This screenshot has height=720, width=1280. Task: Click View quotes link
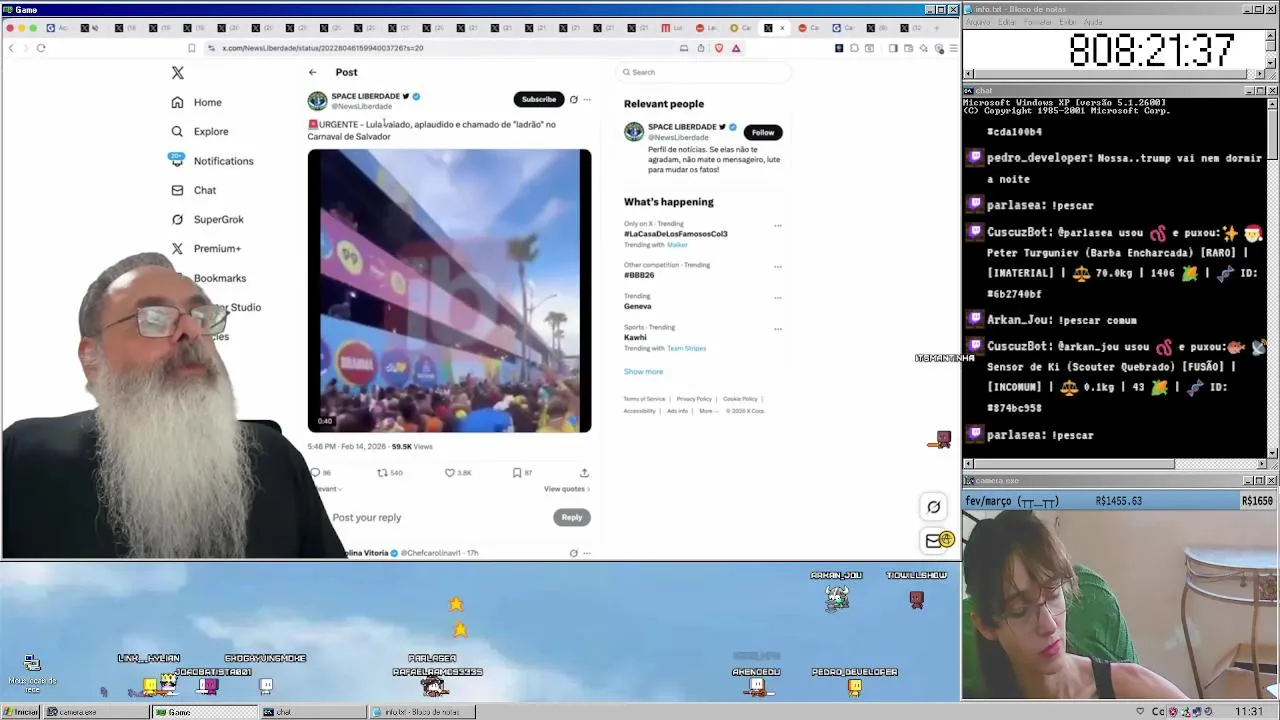[566, 489]
